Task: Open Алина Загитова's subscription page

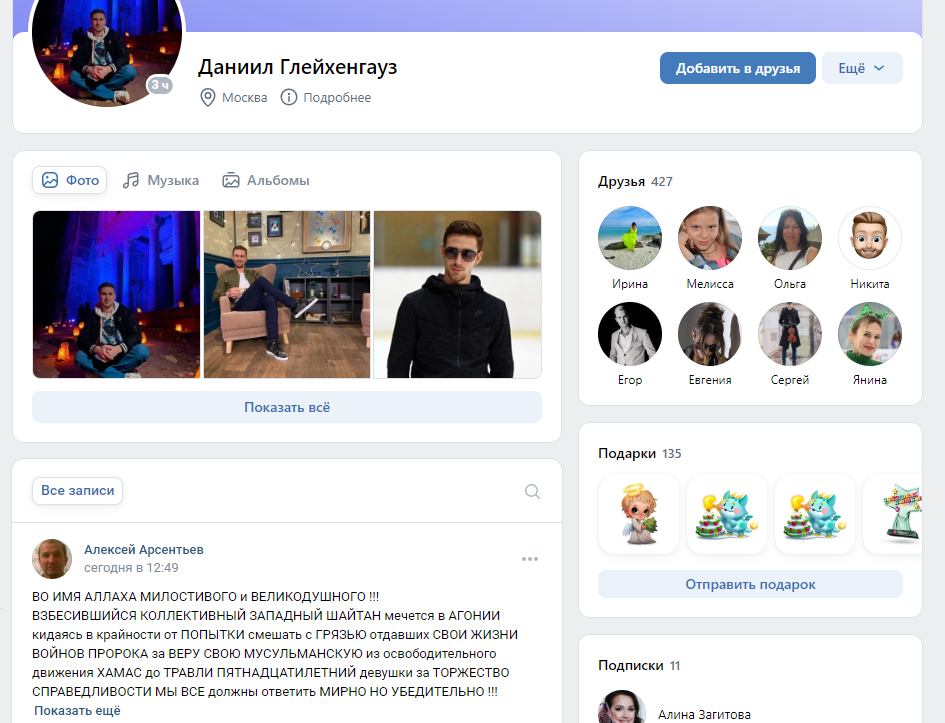Action: pyautogui.click(x=703, y=714)
